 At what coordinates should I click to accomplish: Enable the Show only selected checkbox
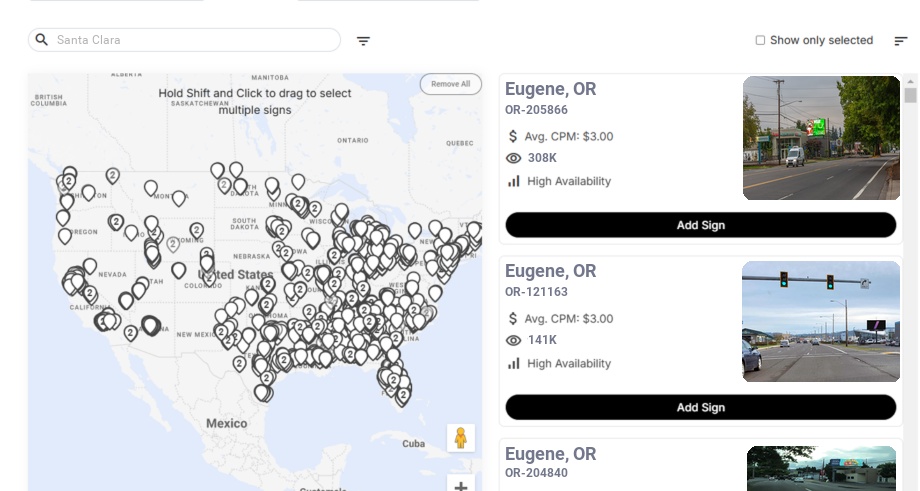tap(760, 41)
